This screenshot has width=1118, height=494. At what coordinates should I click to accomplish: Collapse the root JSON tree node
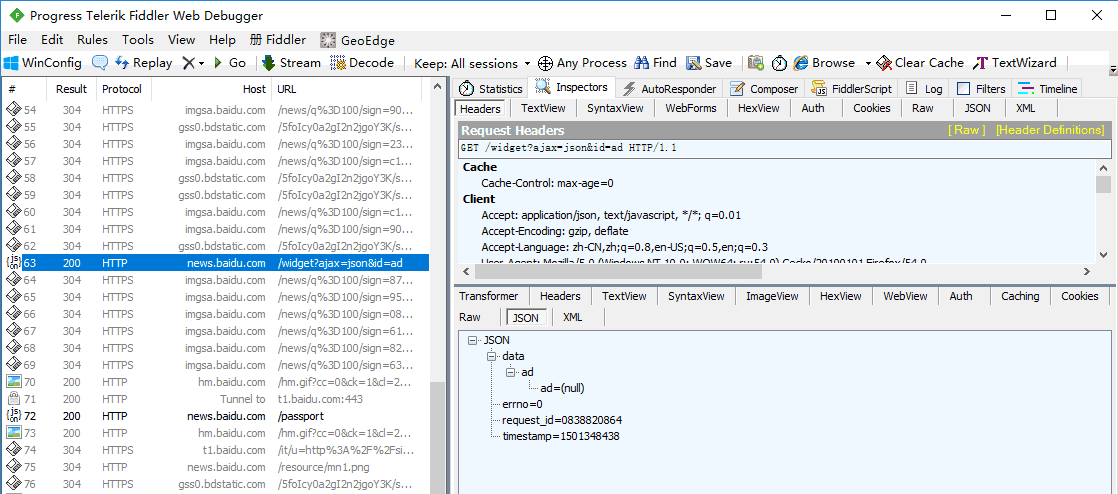pos(472,340)
